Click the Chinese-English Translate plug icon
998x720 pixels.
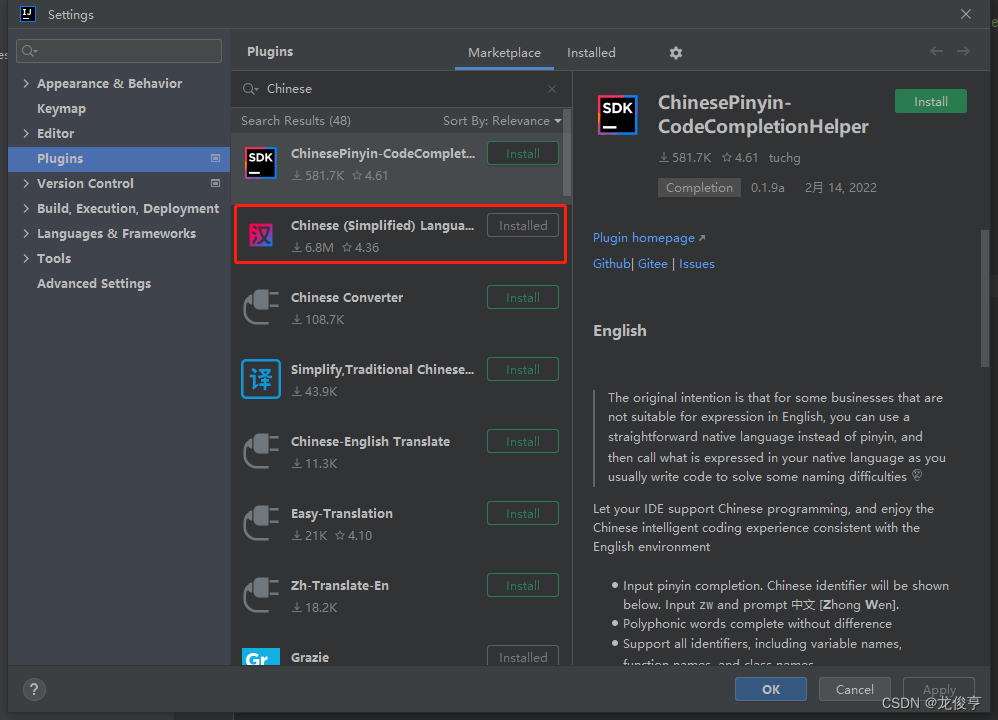[261, 451]
